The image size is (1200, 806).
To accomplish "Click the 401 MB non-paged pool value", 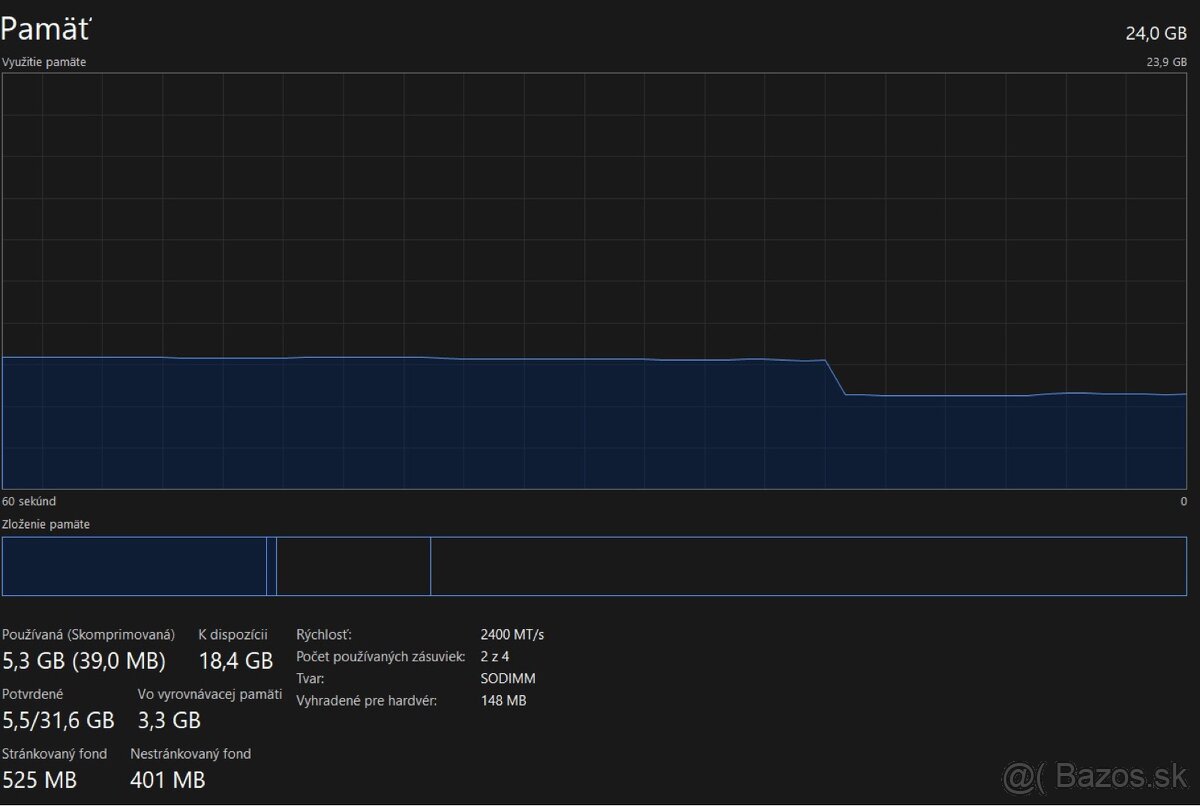I will pyautogui.click(x=168, y=780).
